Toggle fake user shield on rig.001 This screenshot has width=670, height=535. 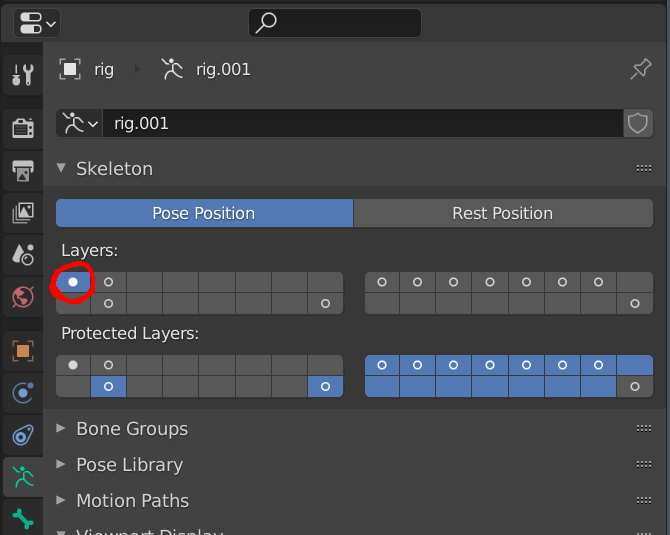(x=638, y=123)
